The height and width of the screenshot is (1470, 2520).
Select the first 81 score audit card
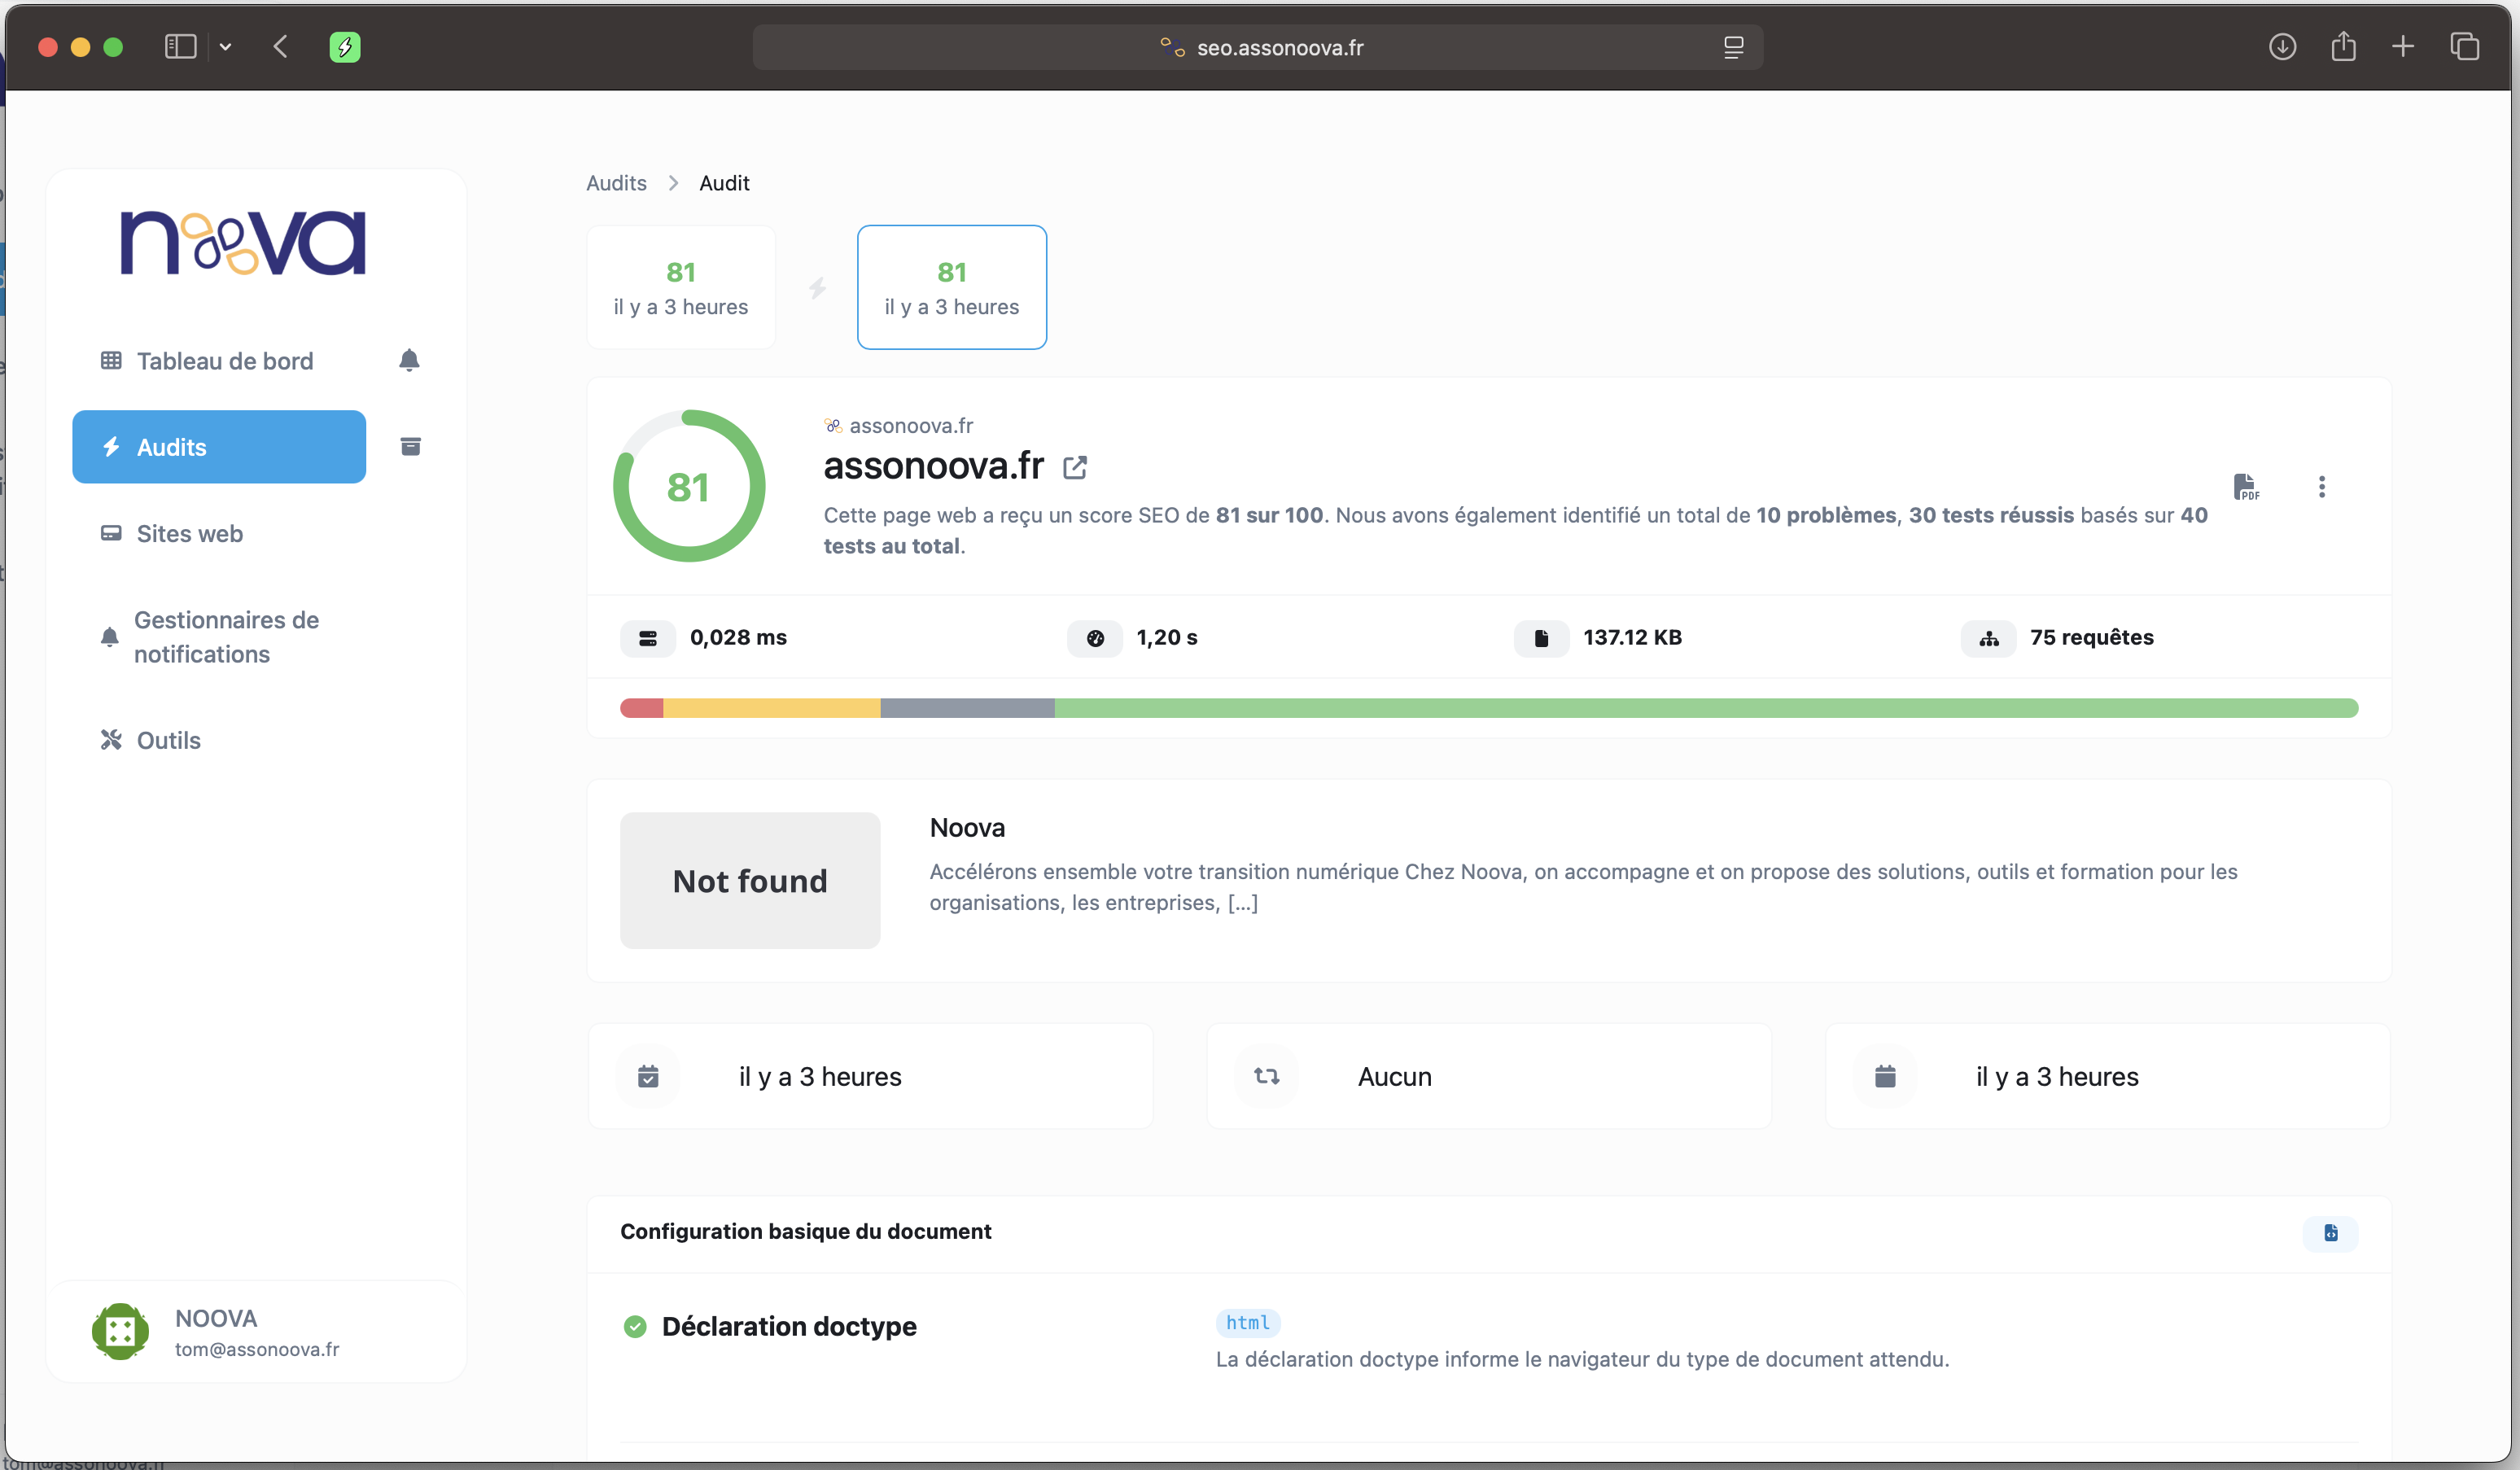pos(680,288)
